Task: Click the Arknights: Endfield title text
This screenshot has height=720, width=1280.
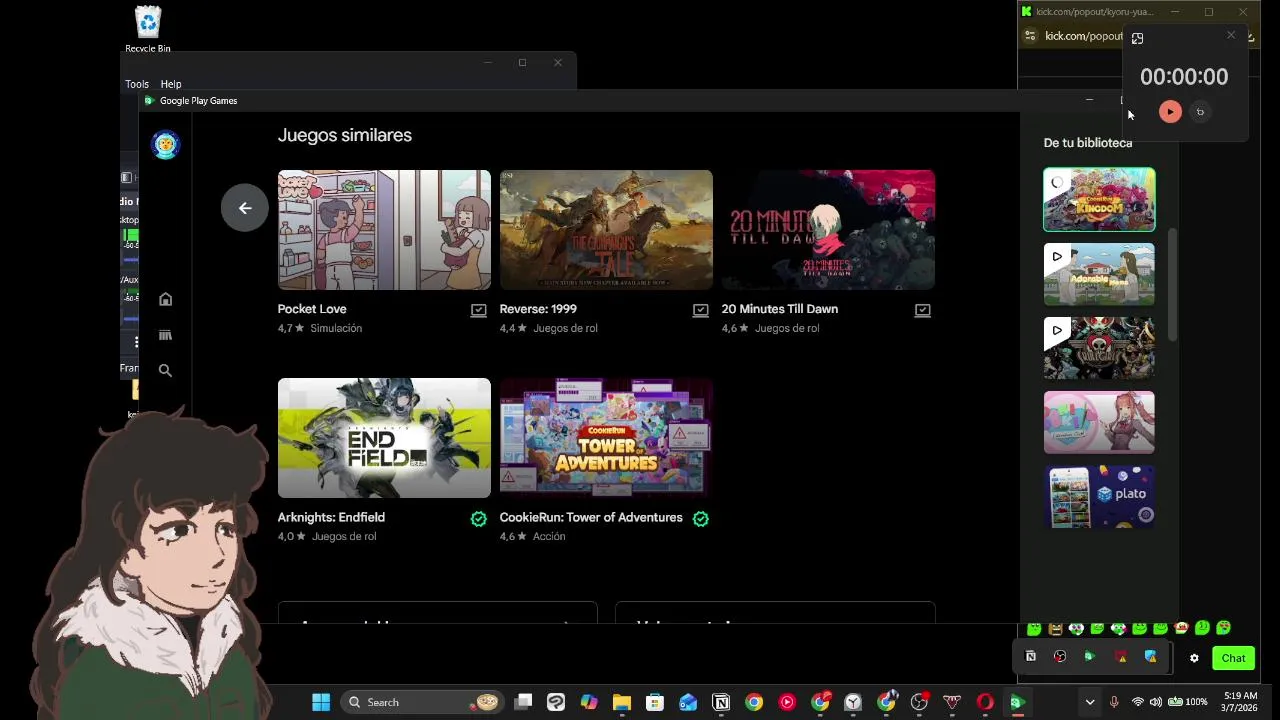Action: click(331, 517)
